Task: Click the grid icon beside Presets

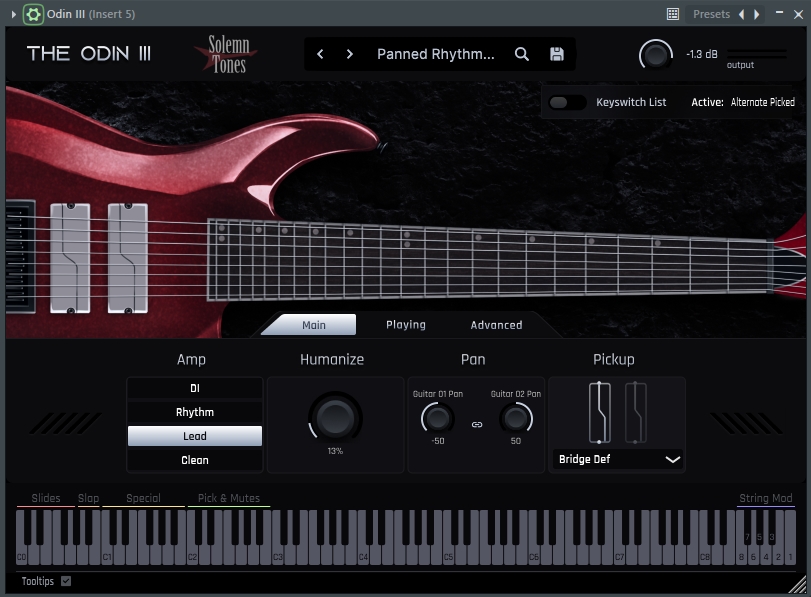Action: click(x=673, y=14)
